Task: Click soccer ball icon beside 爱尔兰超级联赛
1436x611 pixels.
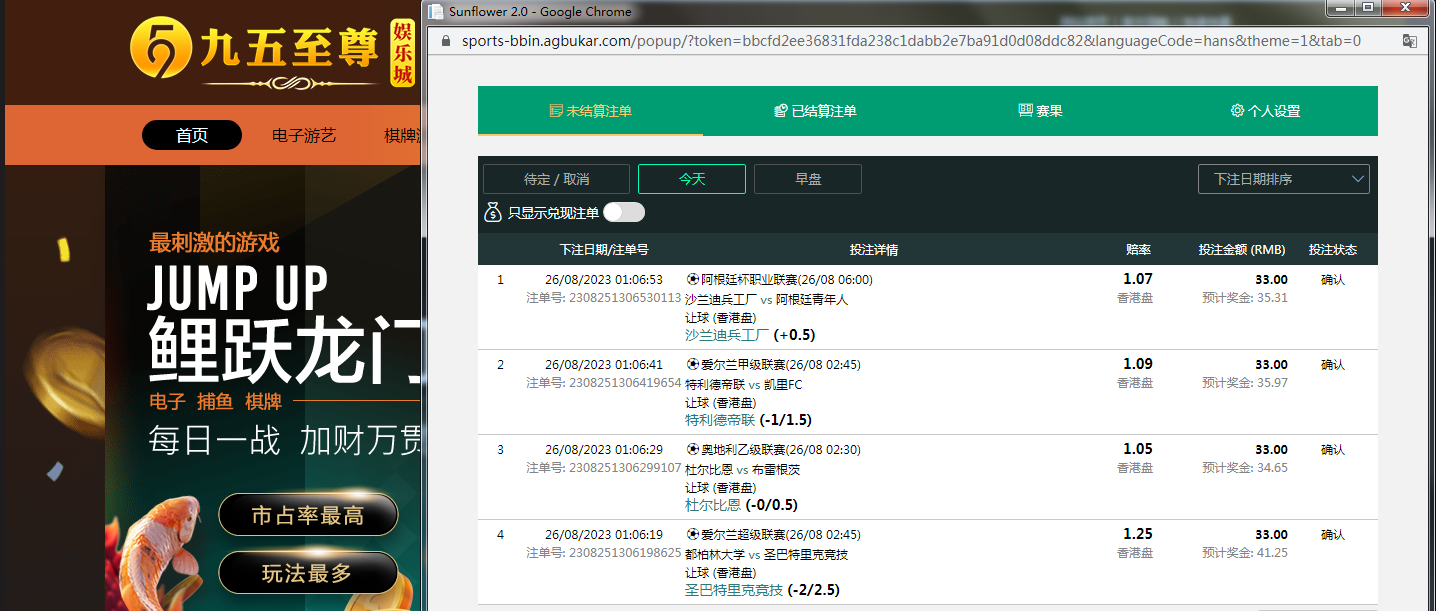Action: click(x=692, y=535)
